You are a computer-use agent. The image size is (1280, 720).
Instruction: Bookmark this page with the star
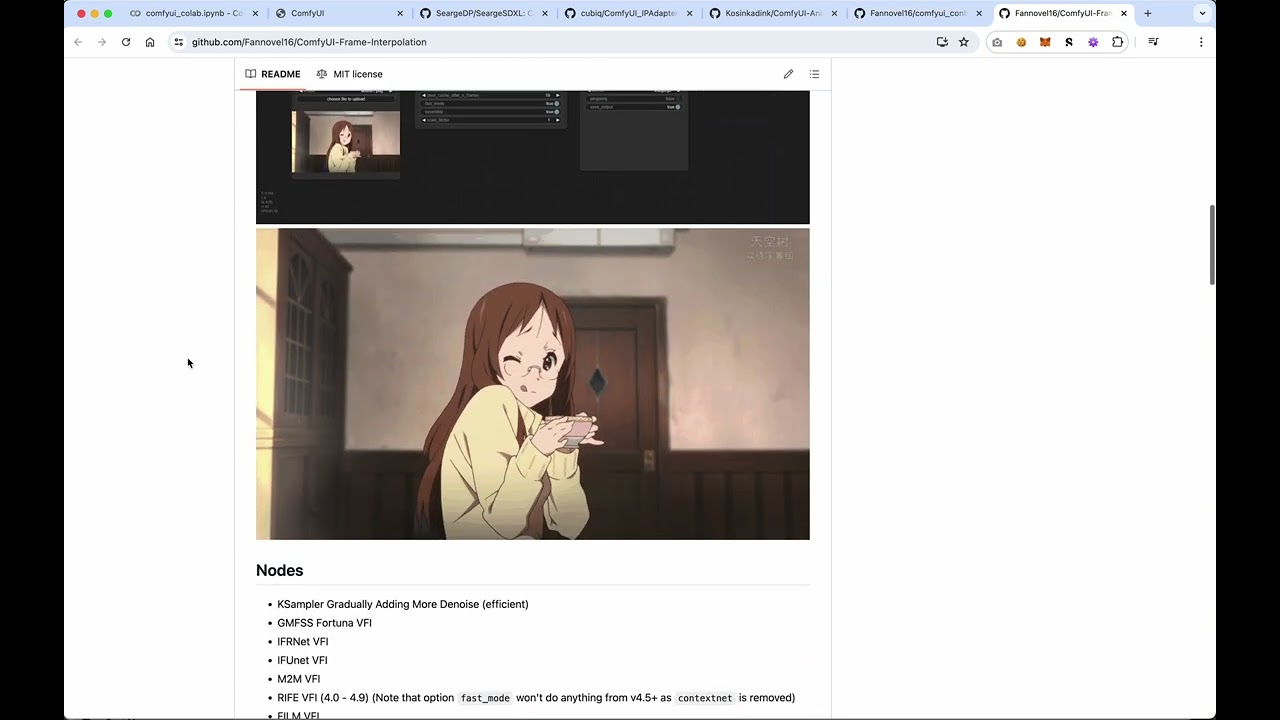964,42
